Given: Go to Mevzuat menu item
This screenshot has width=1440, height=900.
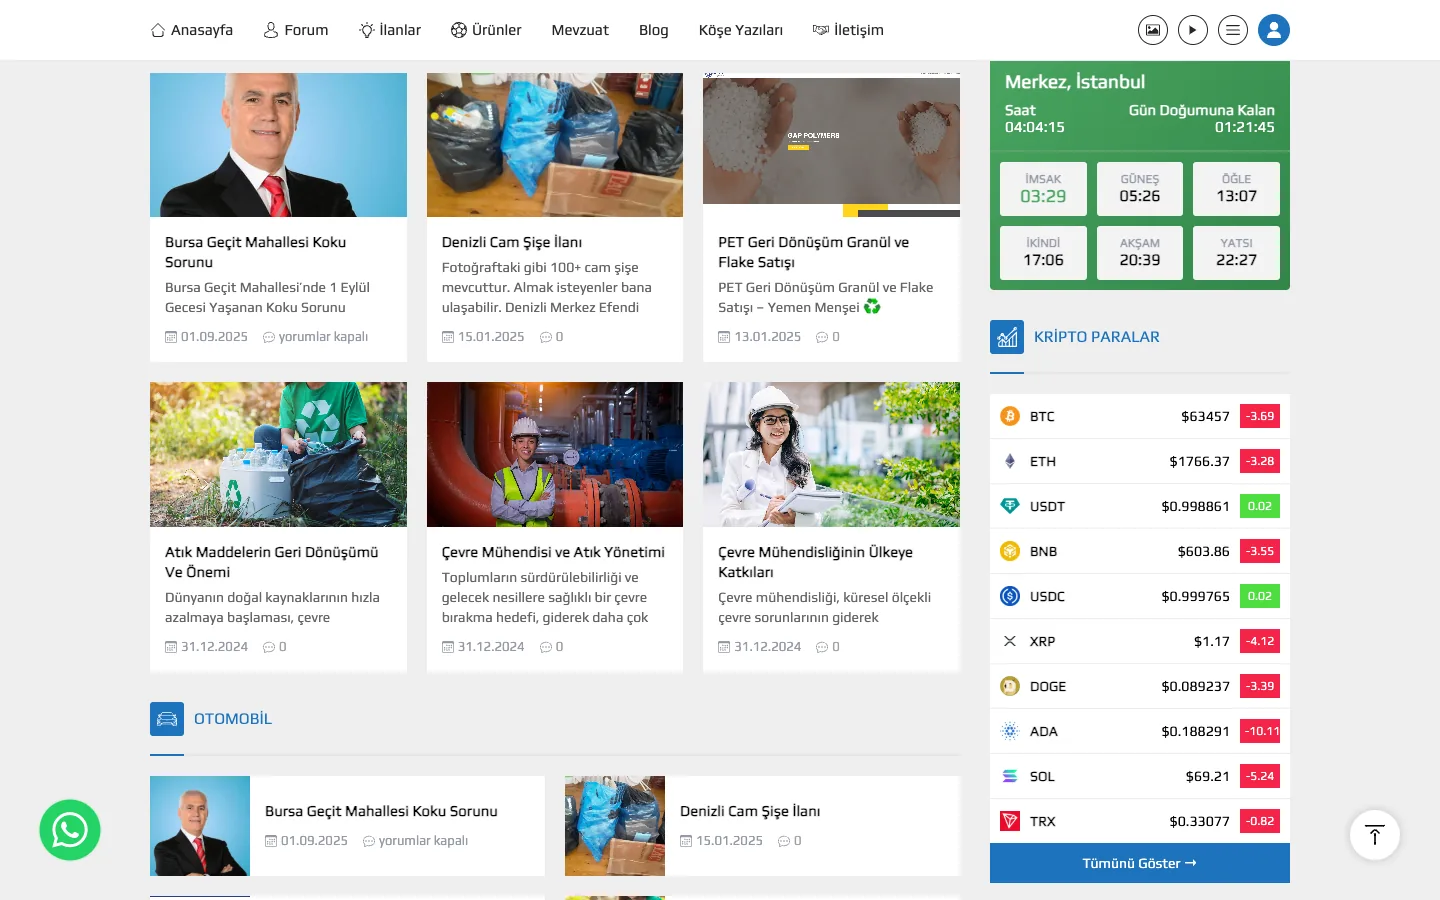Looking at the screenshot, I should point(580,30).
